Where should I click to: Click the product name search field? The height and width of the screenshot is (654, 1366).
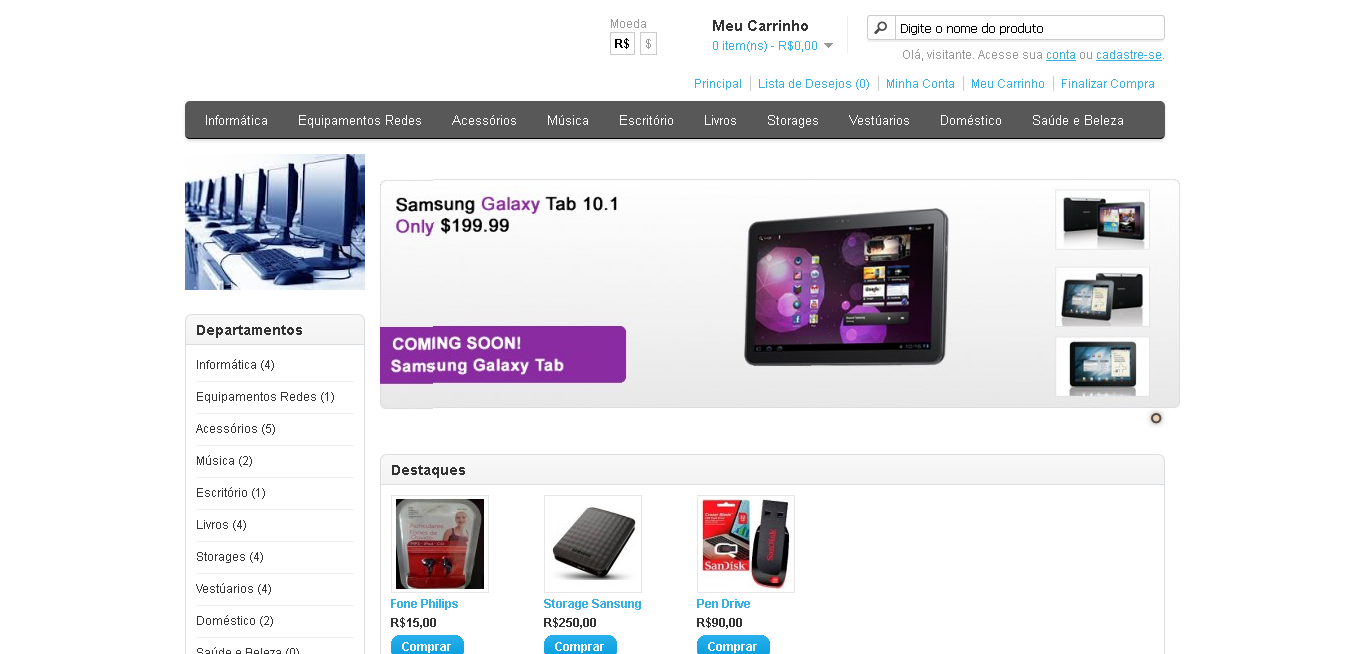[1029, 28]
